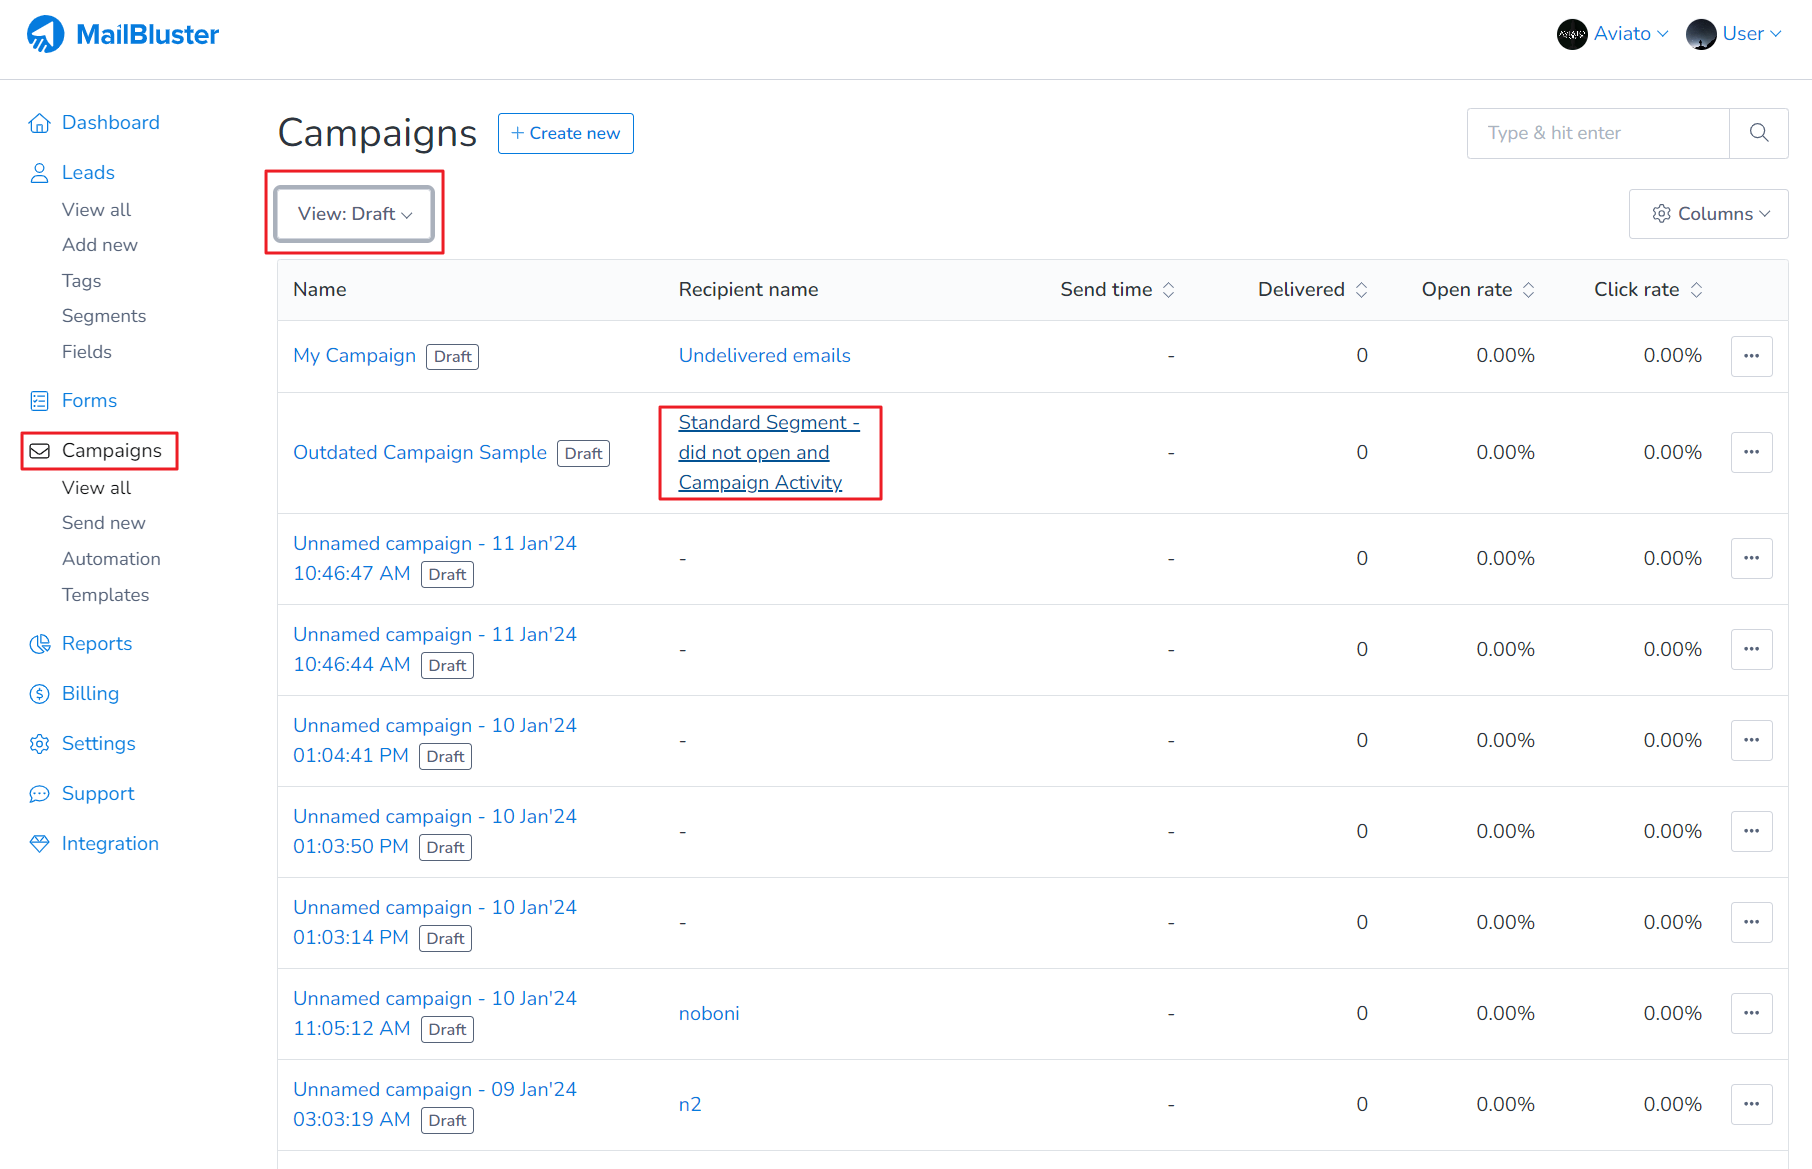Expand the Columns dropdown
Image resolution: width=1812 pixels, height=1169 pixels.
[x=1708, y=214]
